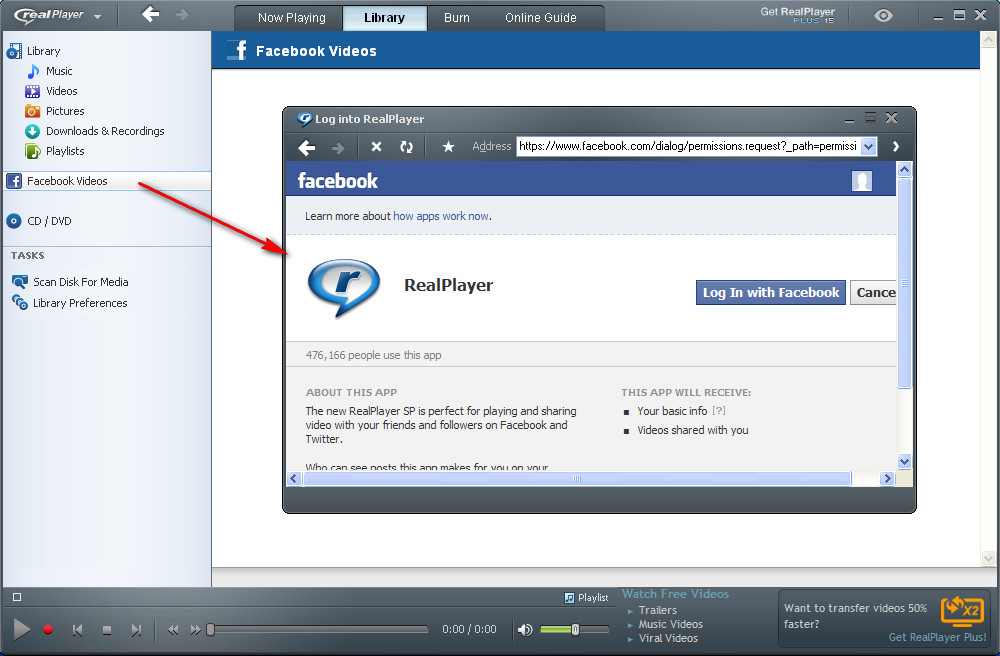Image resolution: width=1000 pixels, height=656 pixels.
Task: Expand the Address bar dropdown arrow
Action: 868,147
